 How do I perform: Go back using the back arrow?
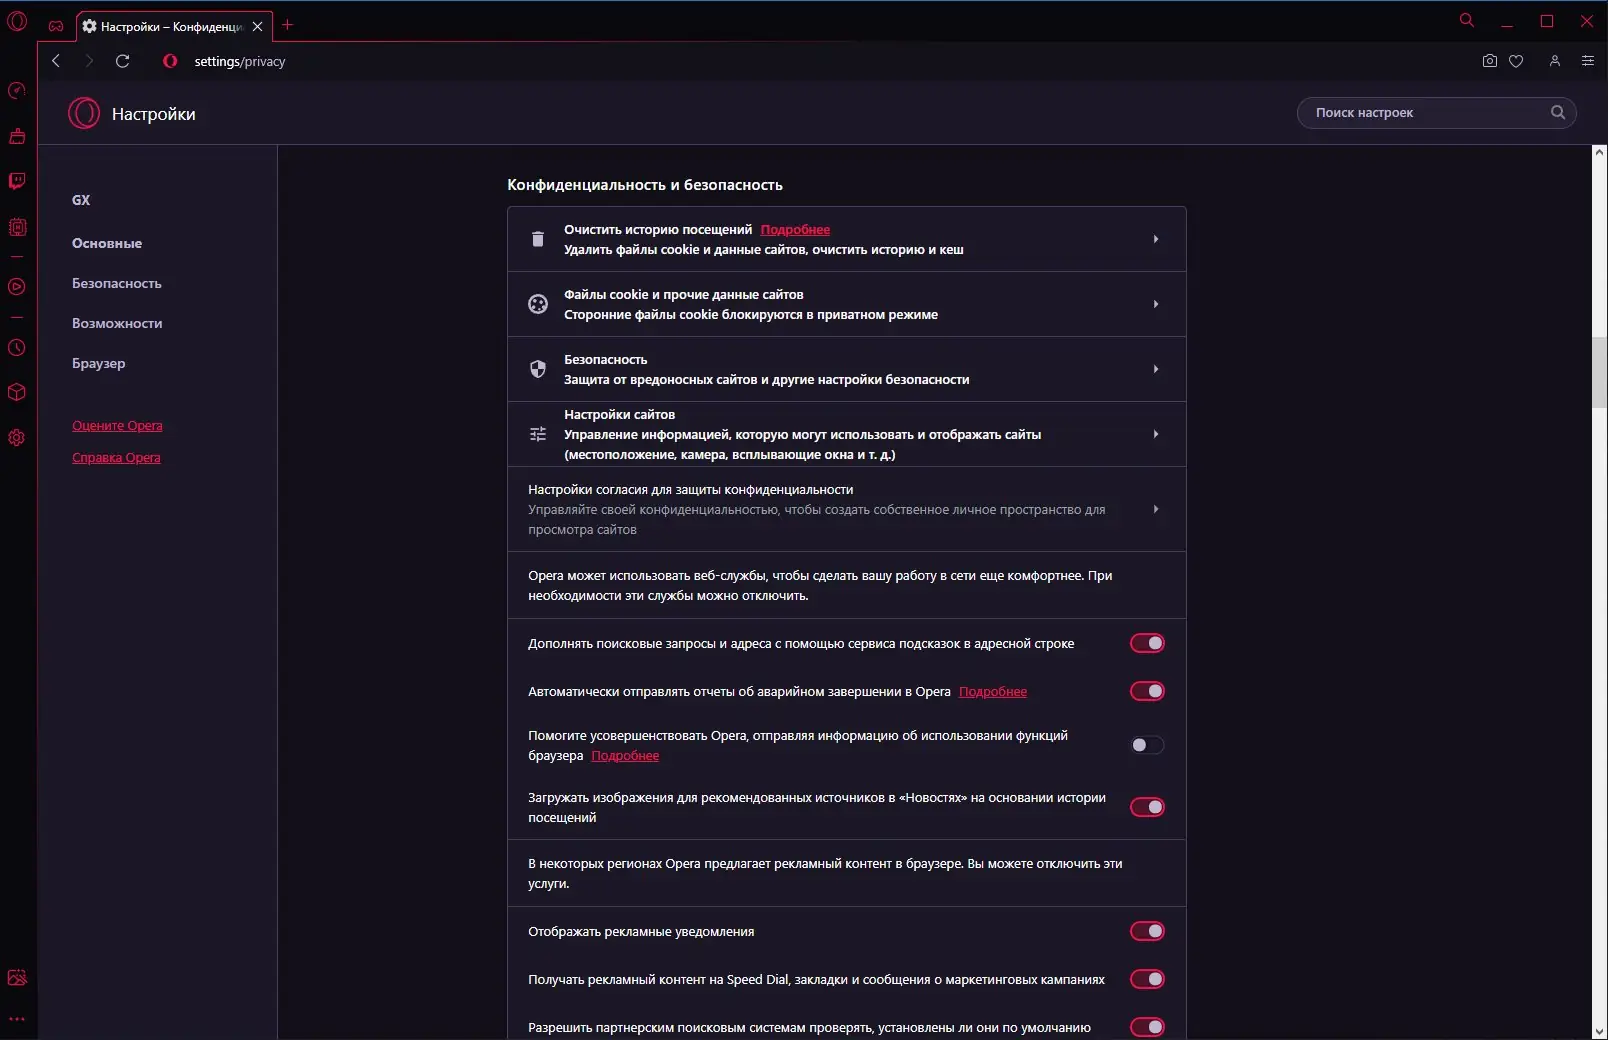pyautogui.click(x=56, y=61)
